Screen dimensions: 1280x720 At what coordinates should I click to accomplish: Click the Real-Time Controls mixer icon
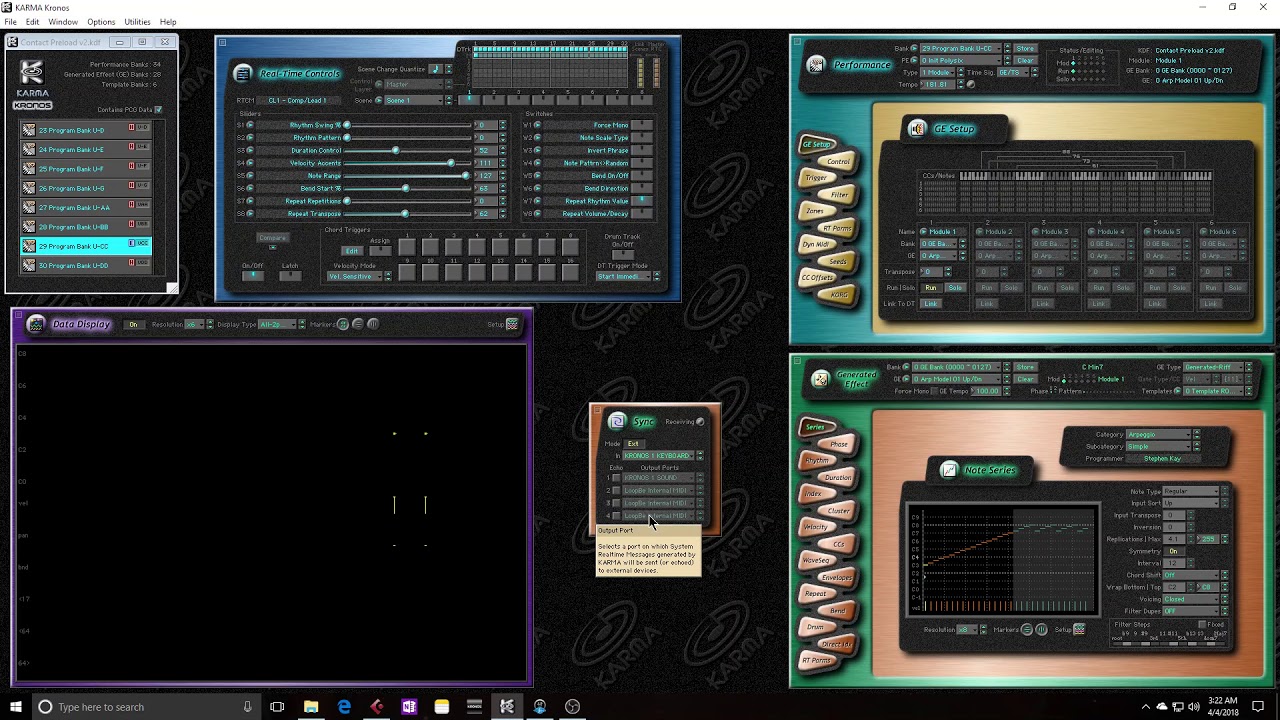coord(242,74)
